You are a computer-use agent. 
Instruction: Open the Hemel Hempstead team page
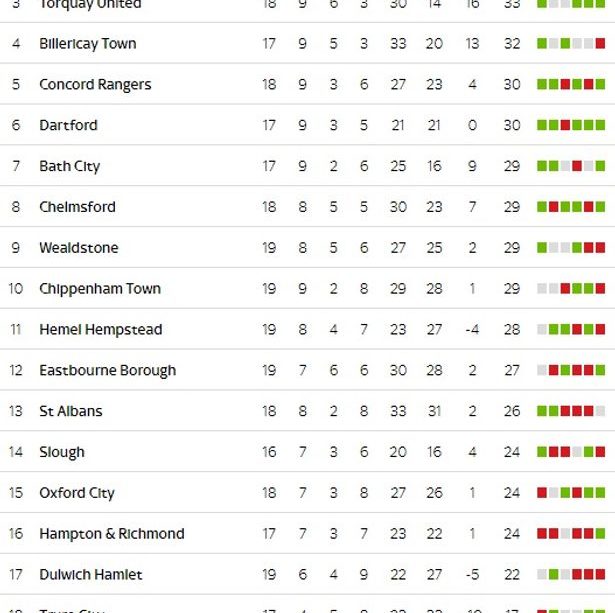pos(100,330)
